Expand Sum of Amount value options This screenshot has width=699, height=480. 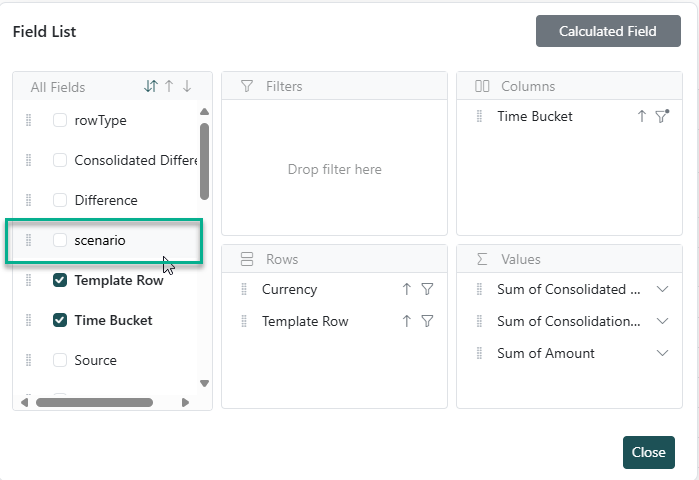point(662,354)
